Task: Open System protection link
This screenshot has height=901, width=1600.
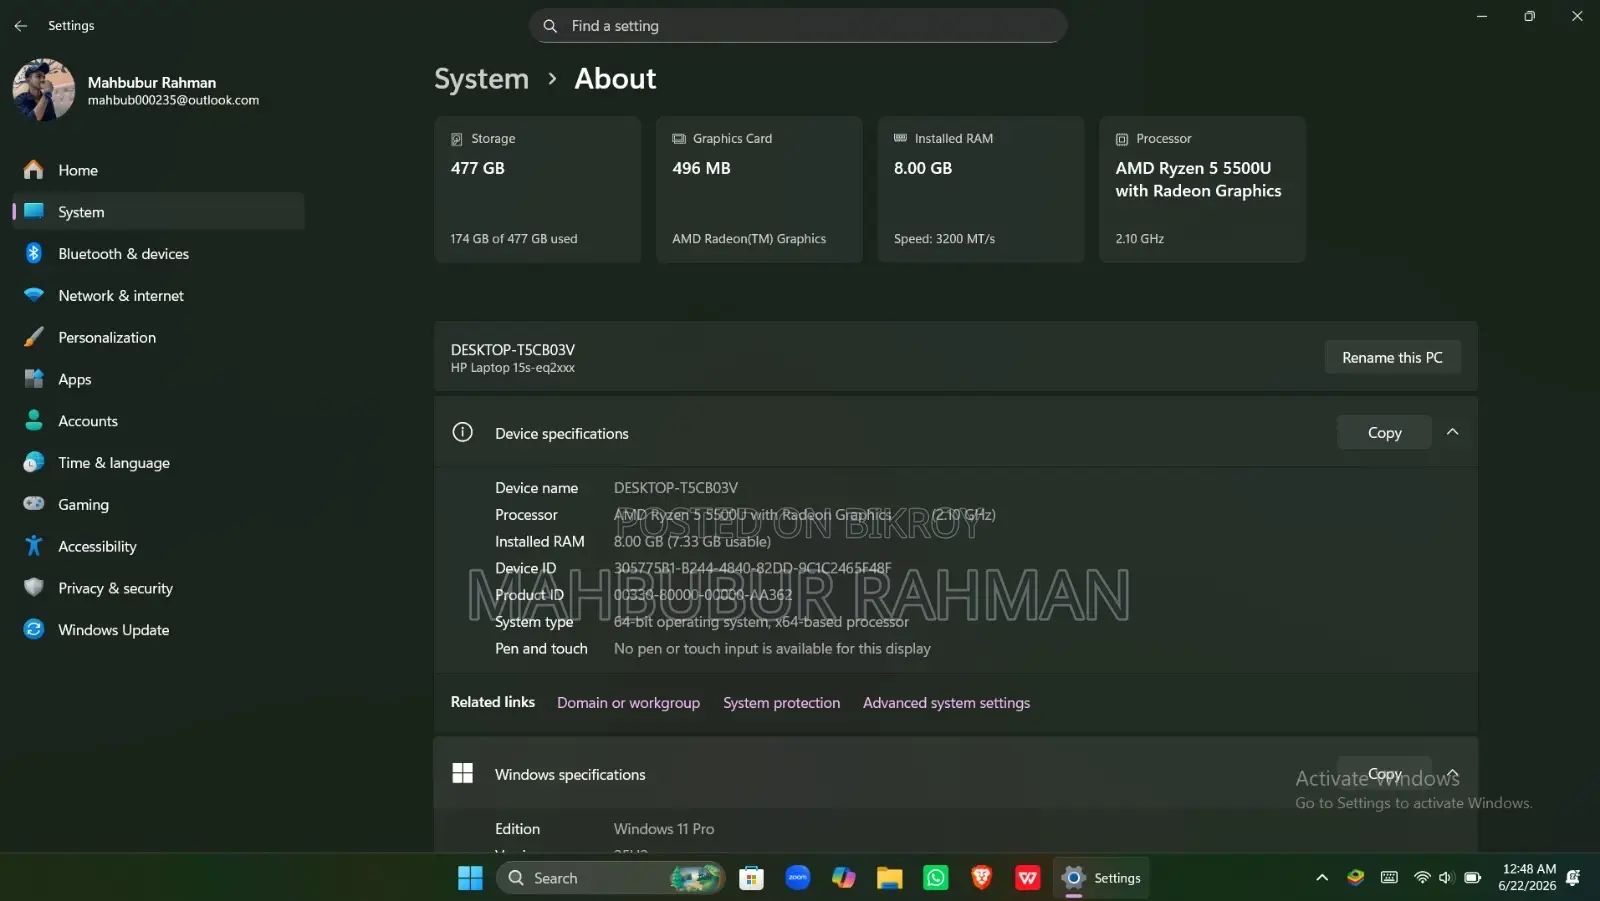Action: tap(781, 703)
